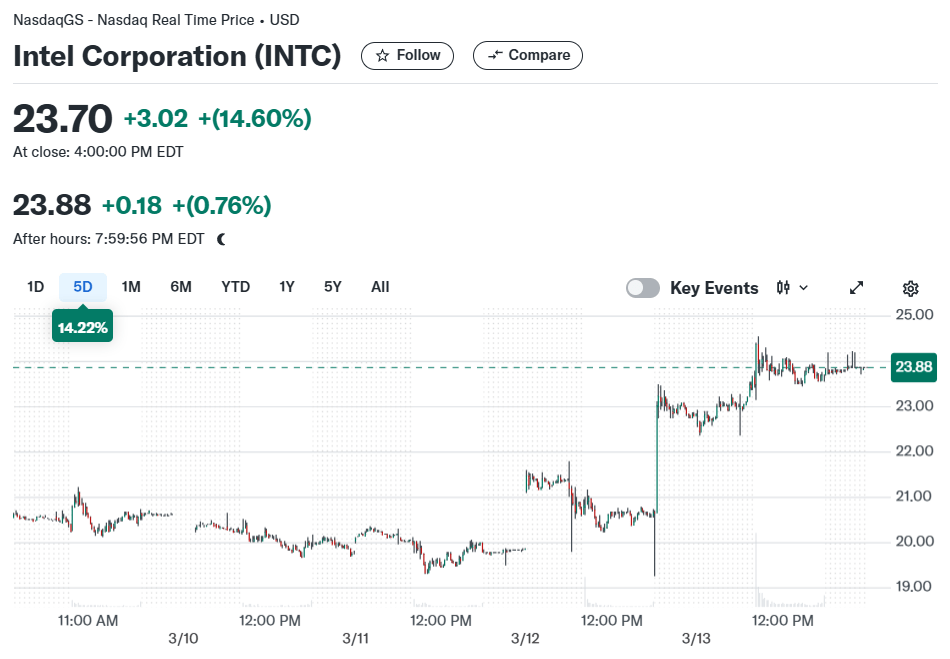Viewport: 950px width, 659px height.
Task: Expand chart type dropdown chevron
Action: click(803, 288)
